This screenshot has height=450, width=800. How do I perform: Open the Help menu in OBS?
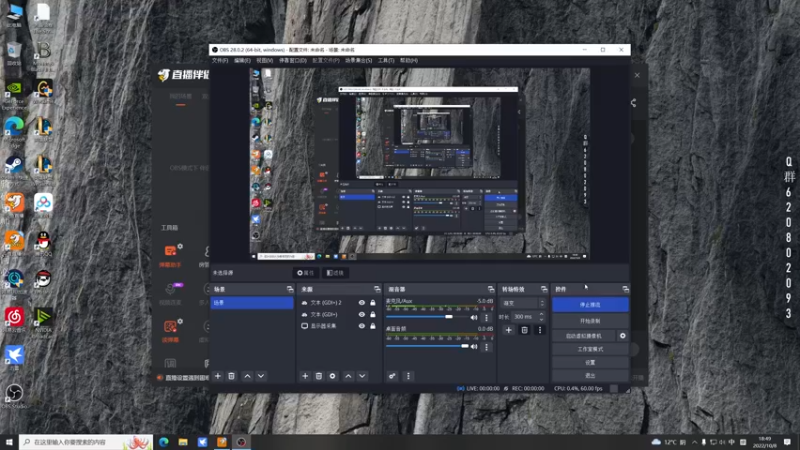(x=409, y=60)
